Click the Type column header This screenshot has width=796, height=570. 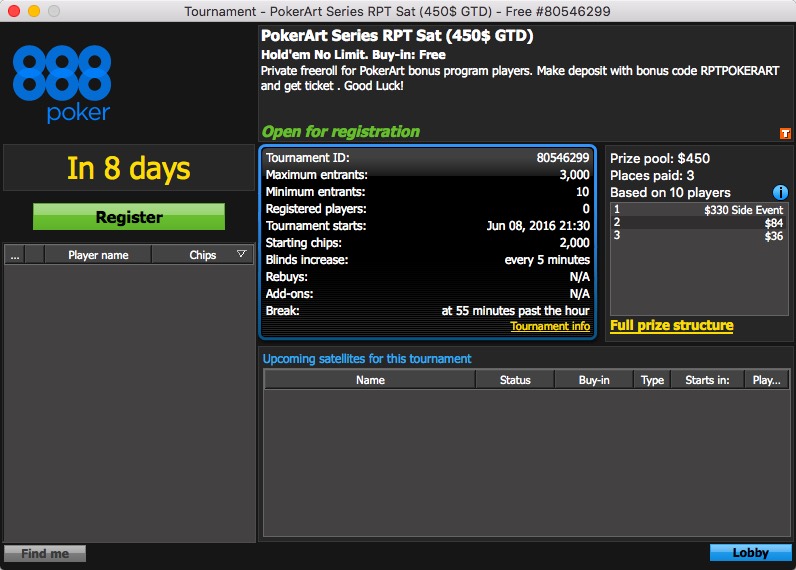tap(652, 380)
